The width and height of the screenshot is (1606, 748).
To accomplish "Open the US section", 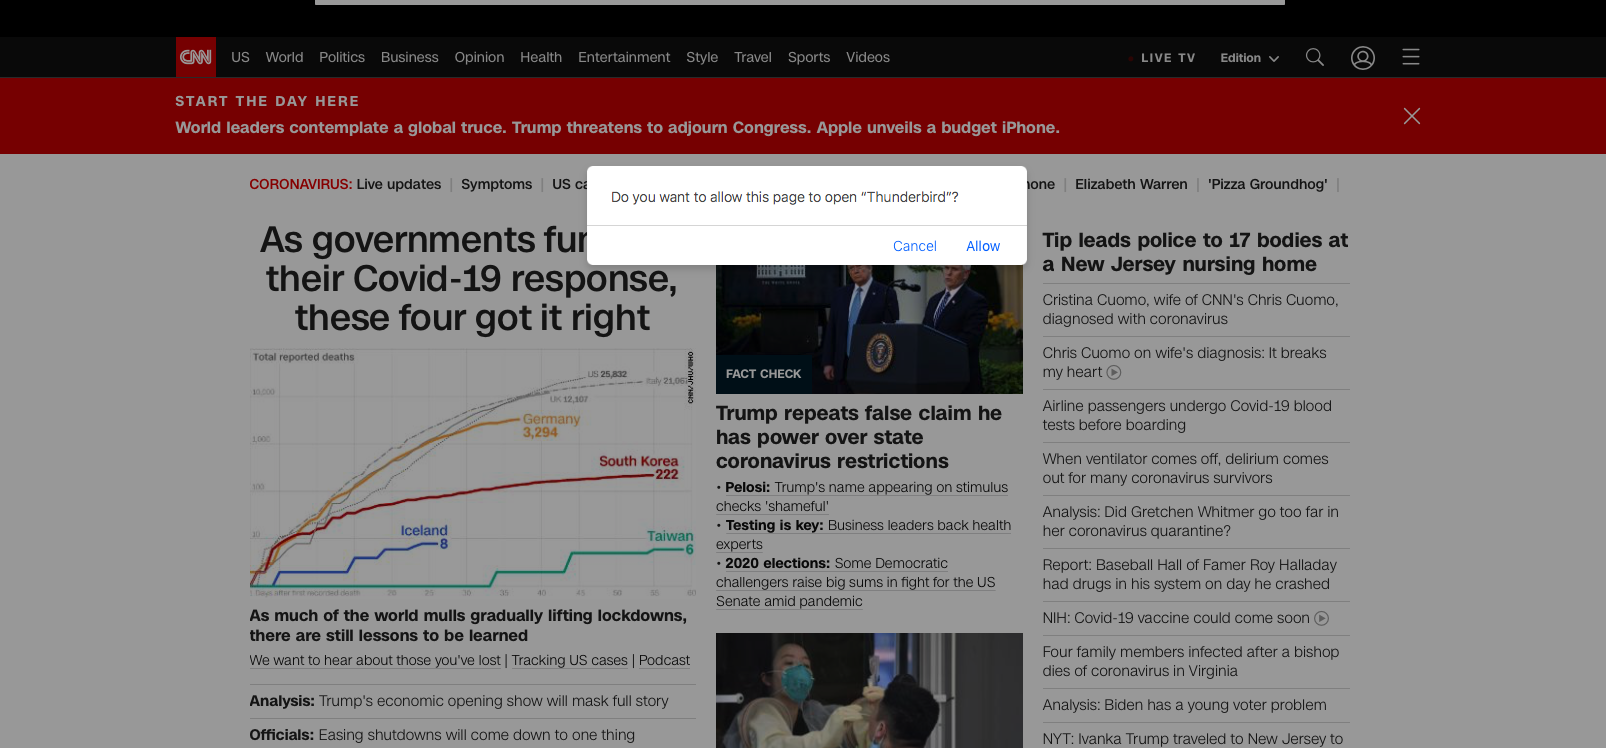I will 240,57.
